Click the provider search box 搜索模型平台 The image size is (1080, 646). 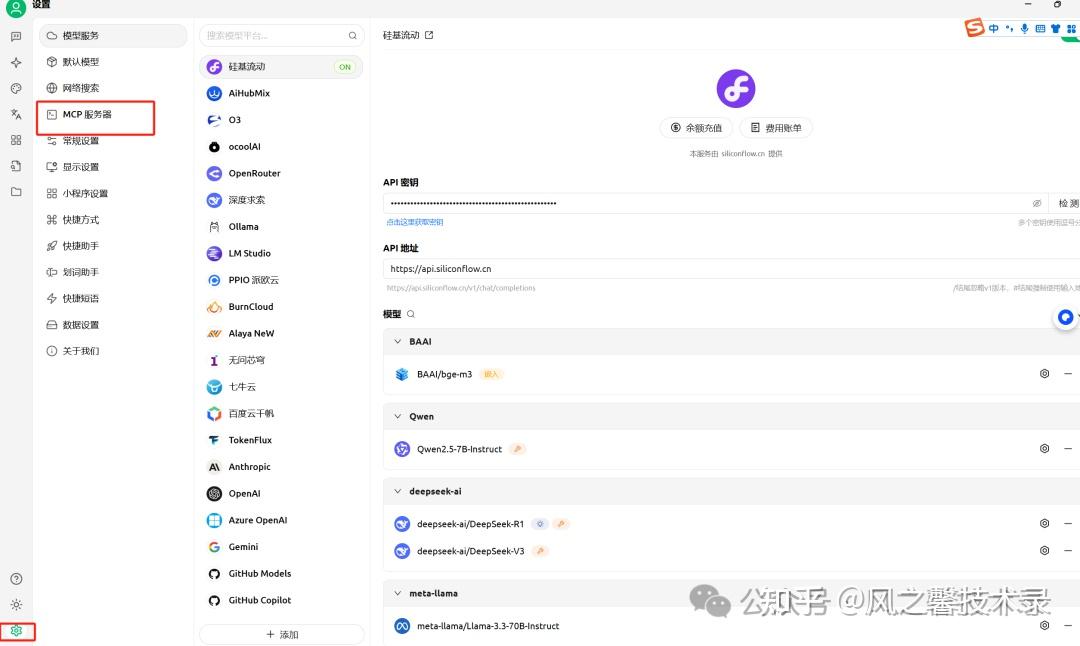(x=281, y=36)
